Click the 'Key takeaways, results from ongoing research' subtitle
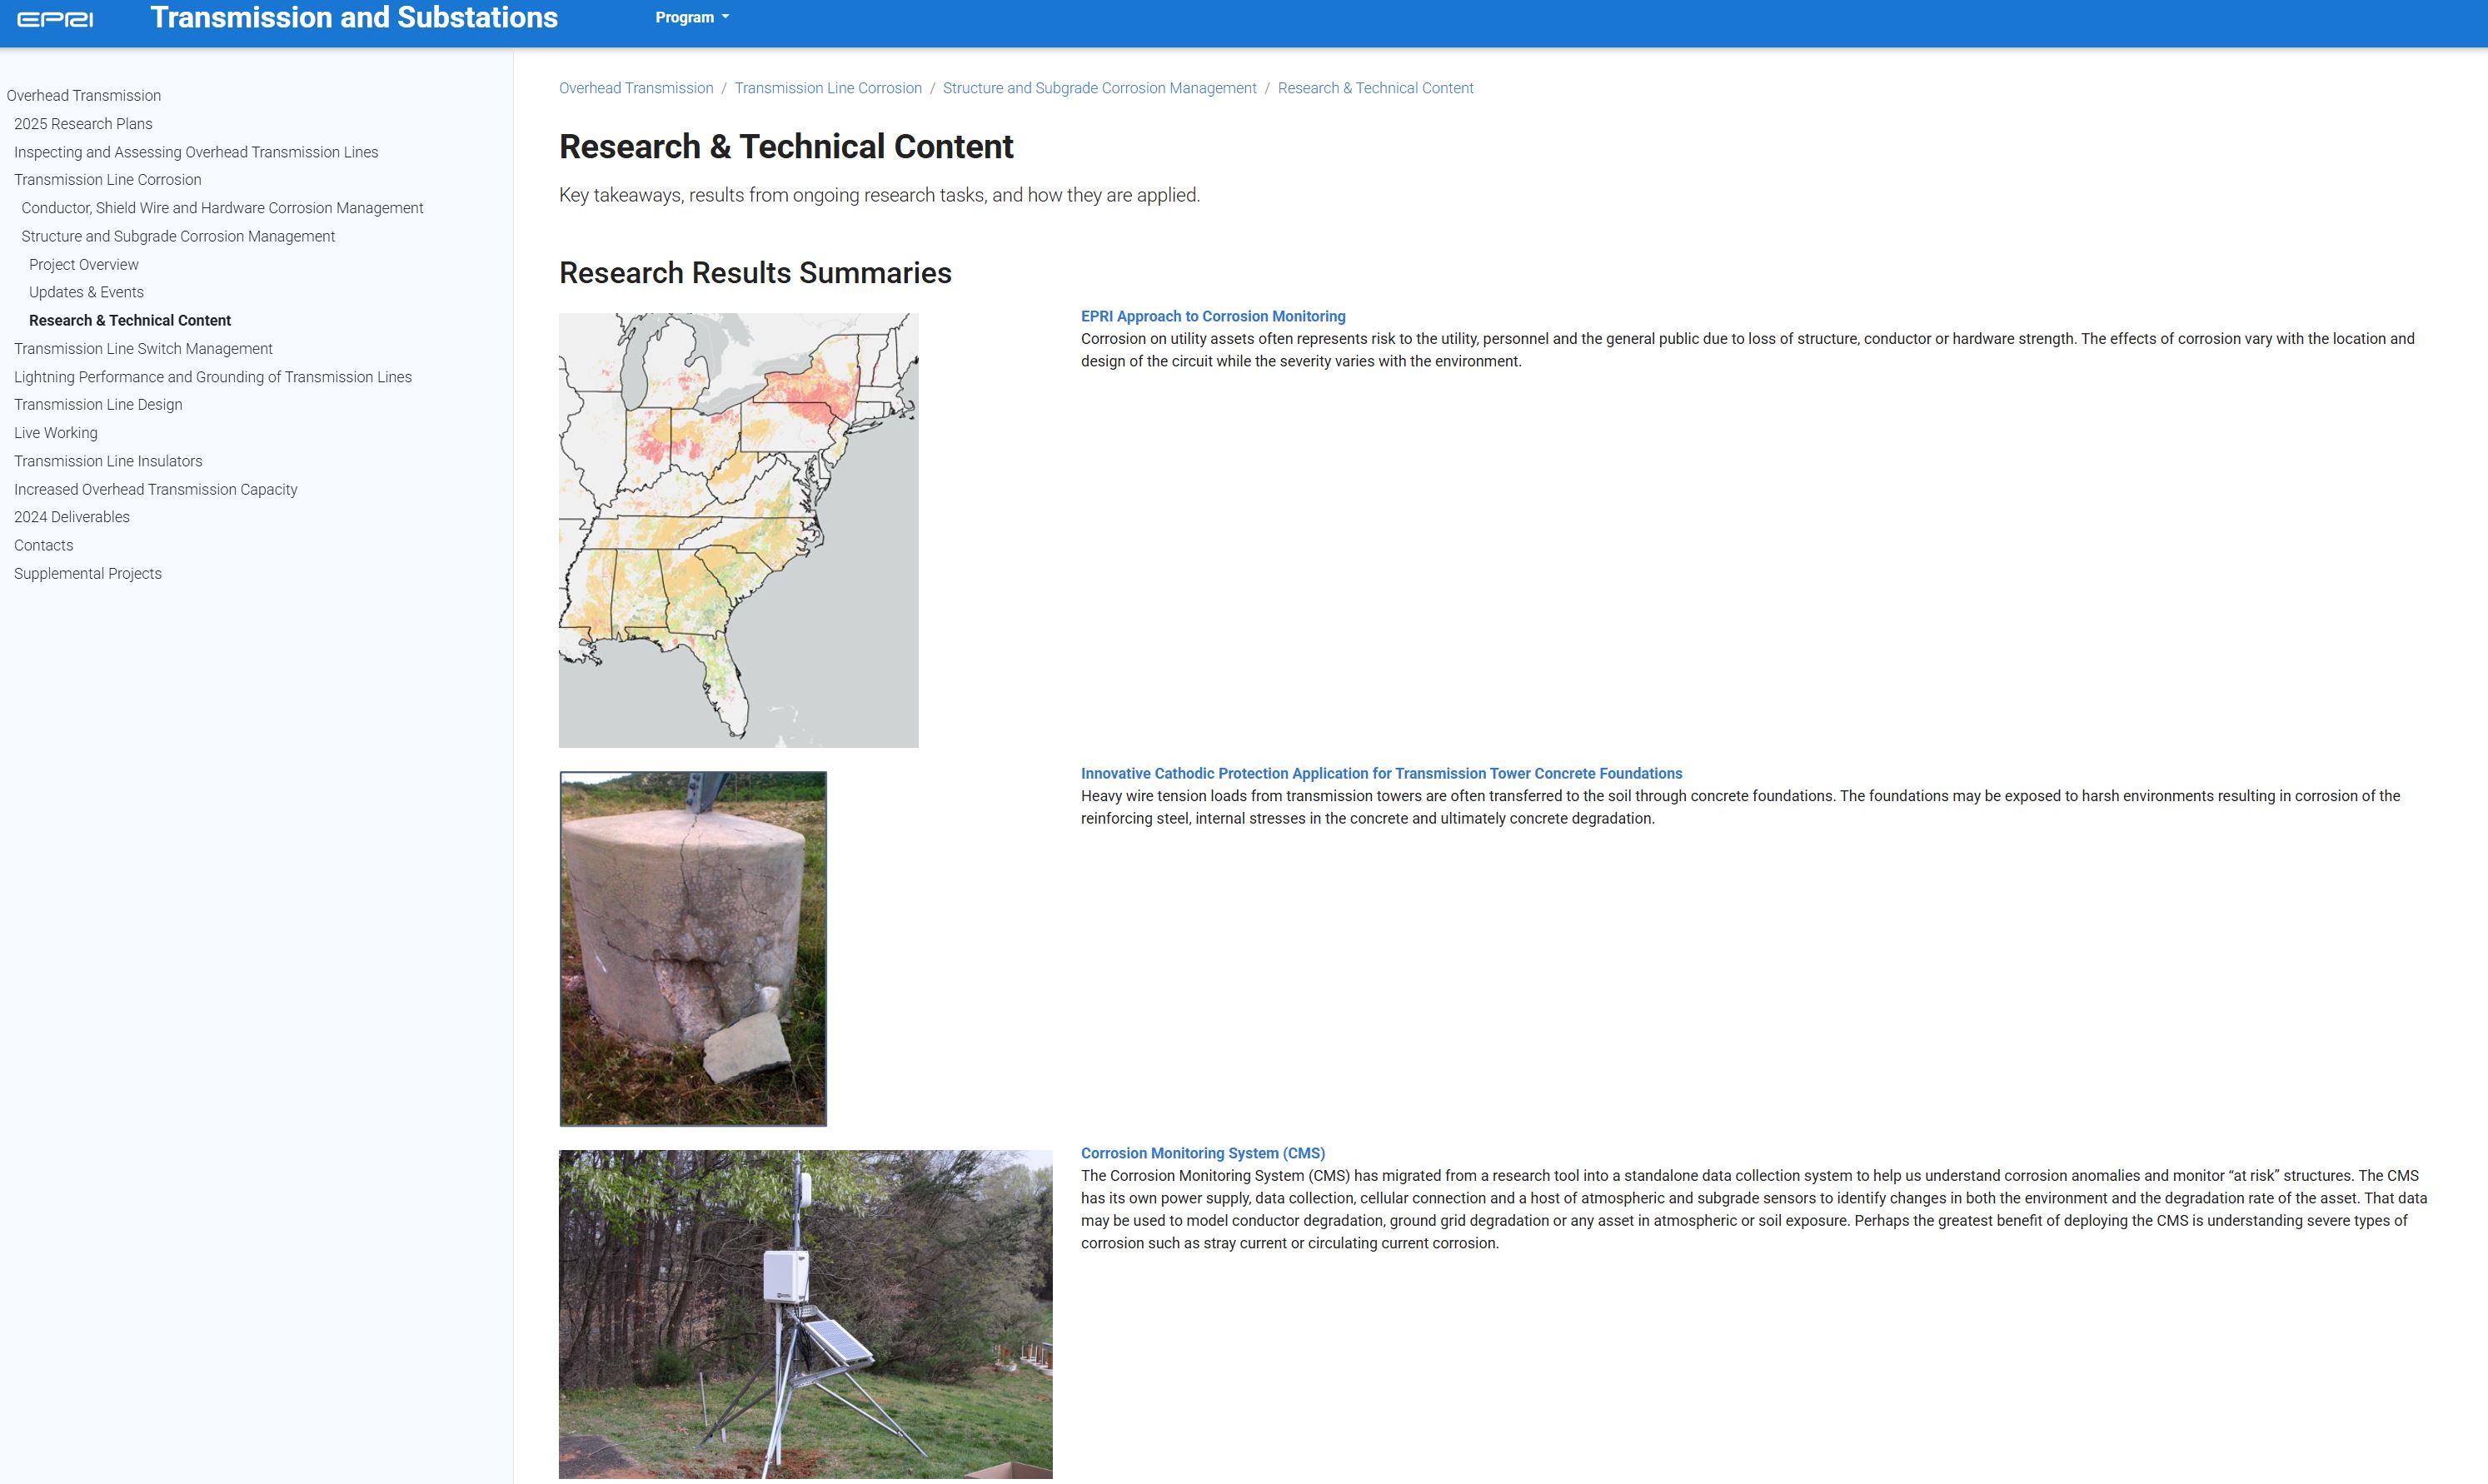 [879, 195]
